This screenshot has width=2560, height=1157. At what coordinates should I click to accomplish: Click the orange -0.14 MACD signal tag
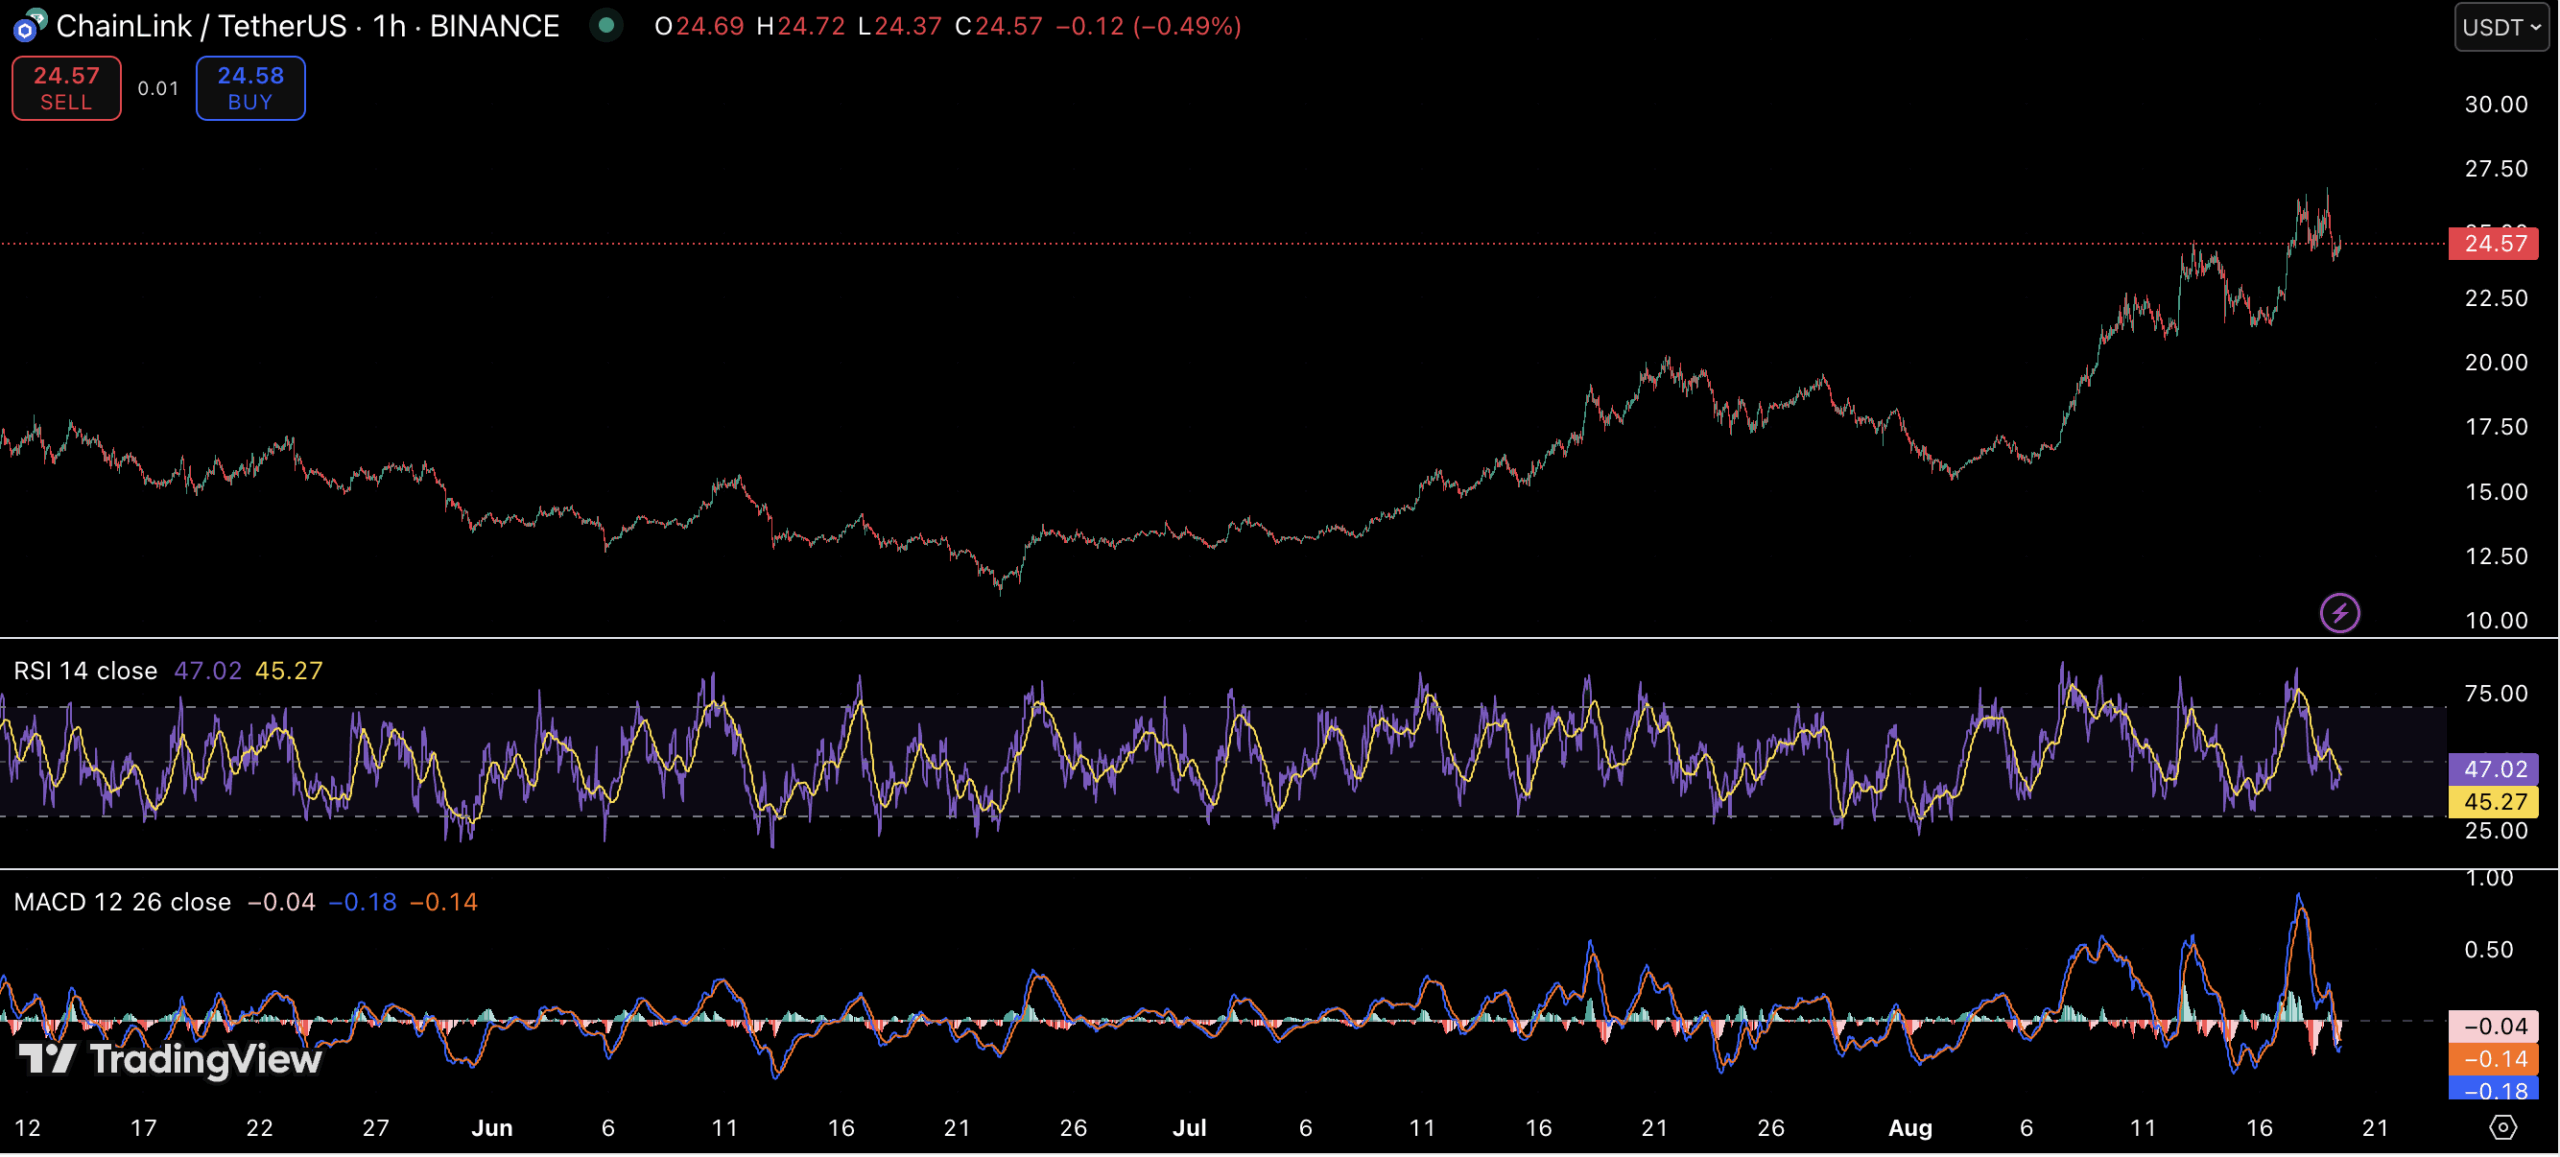(x=2493, y=1059)
